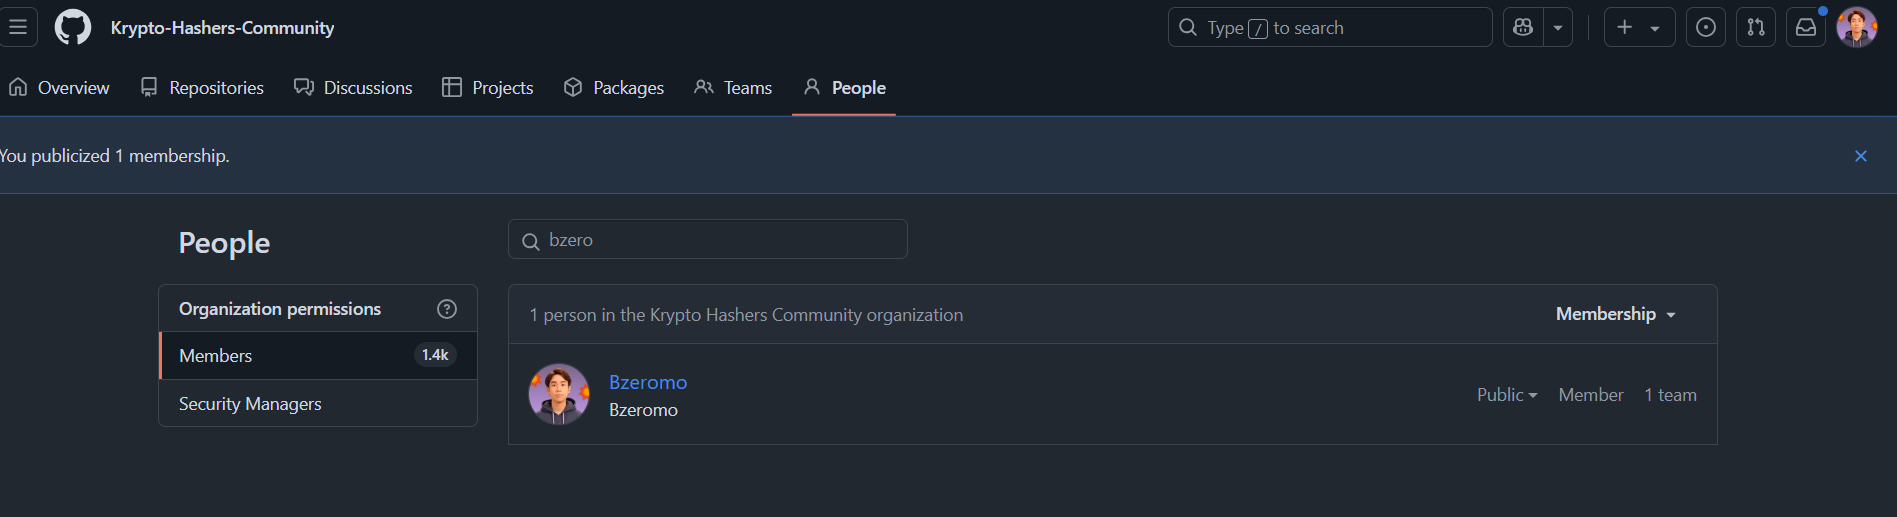The height and width of the screenshot is (517, 1897).
Task: Open Bzeromo's avatar thumbnail
Action: [559, 394]
